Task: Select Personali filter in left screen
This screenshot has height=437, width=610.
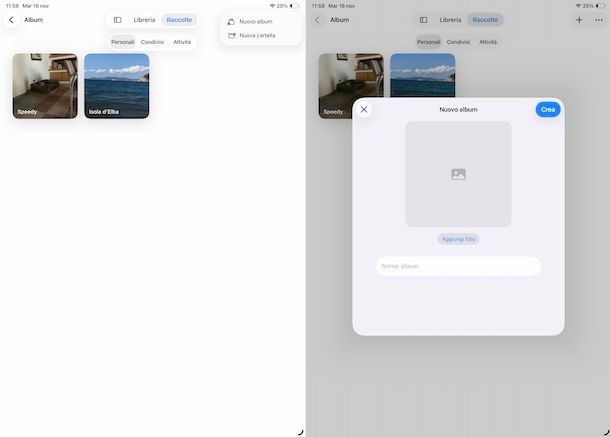Action: [123, 42]
